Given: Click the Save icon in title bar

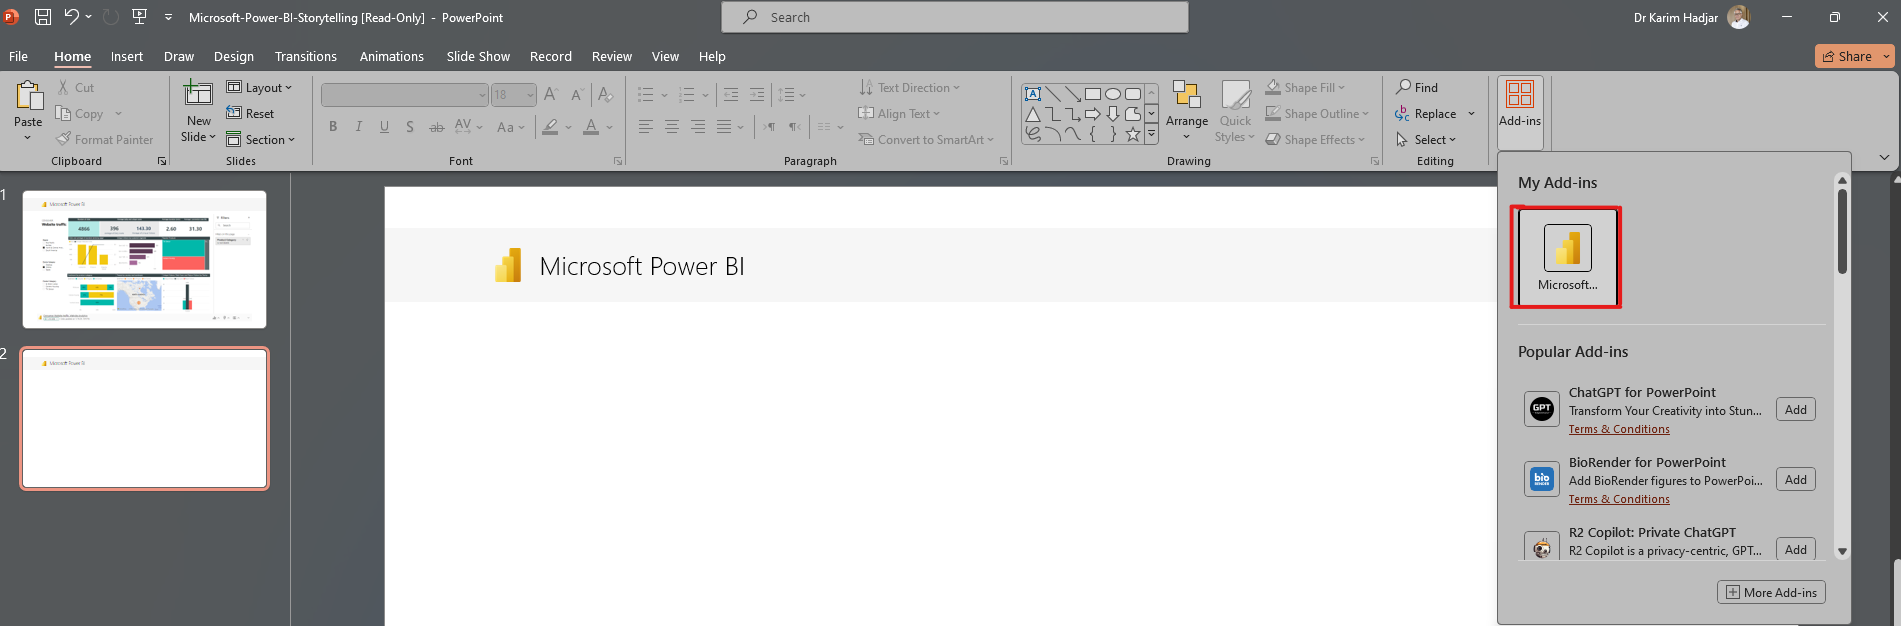Looking at the screenshot, I should 43,17.
